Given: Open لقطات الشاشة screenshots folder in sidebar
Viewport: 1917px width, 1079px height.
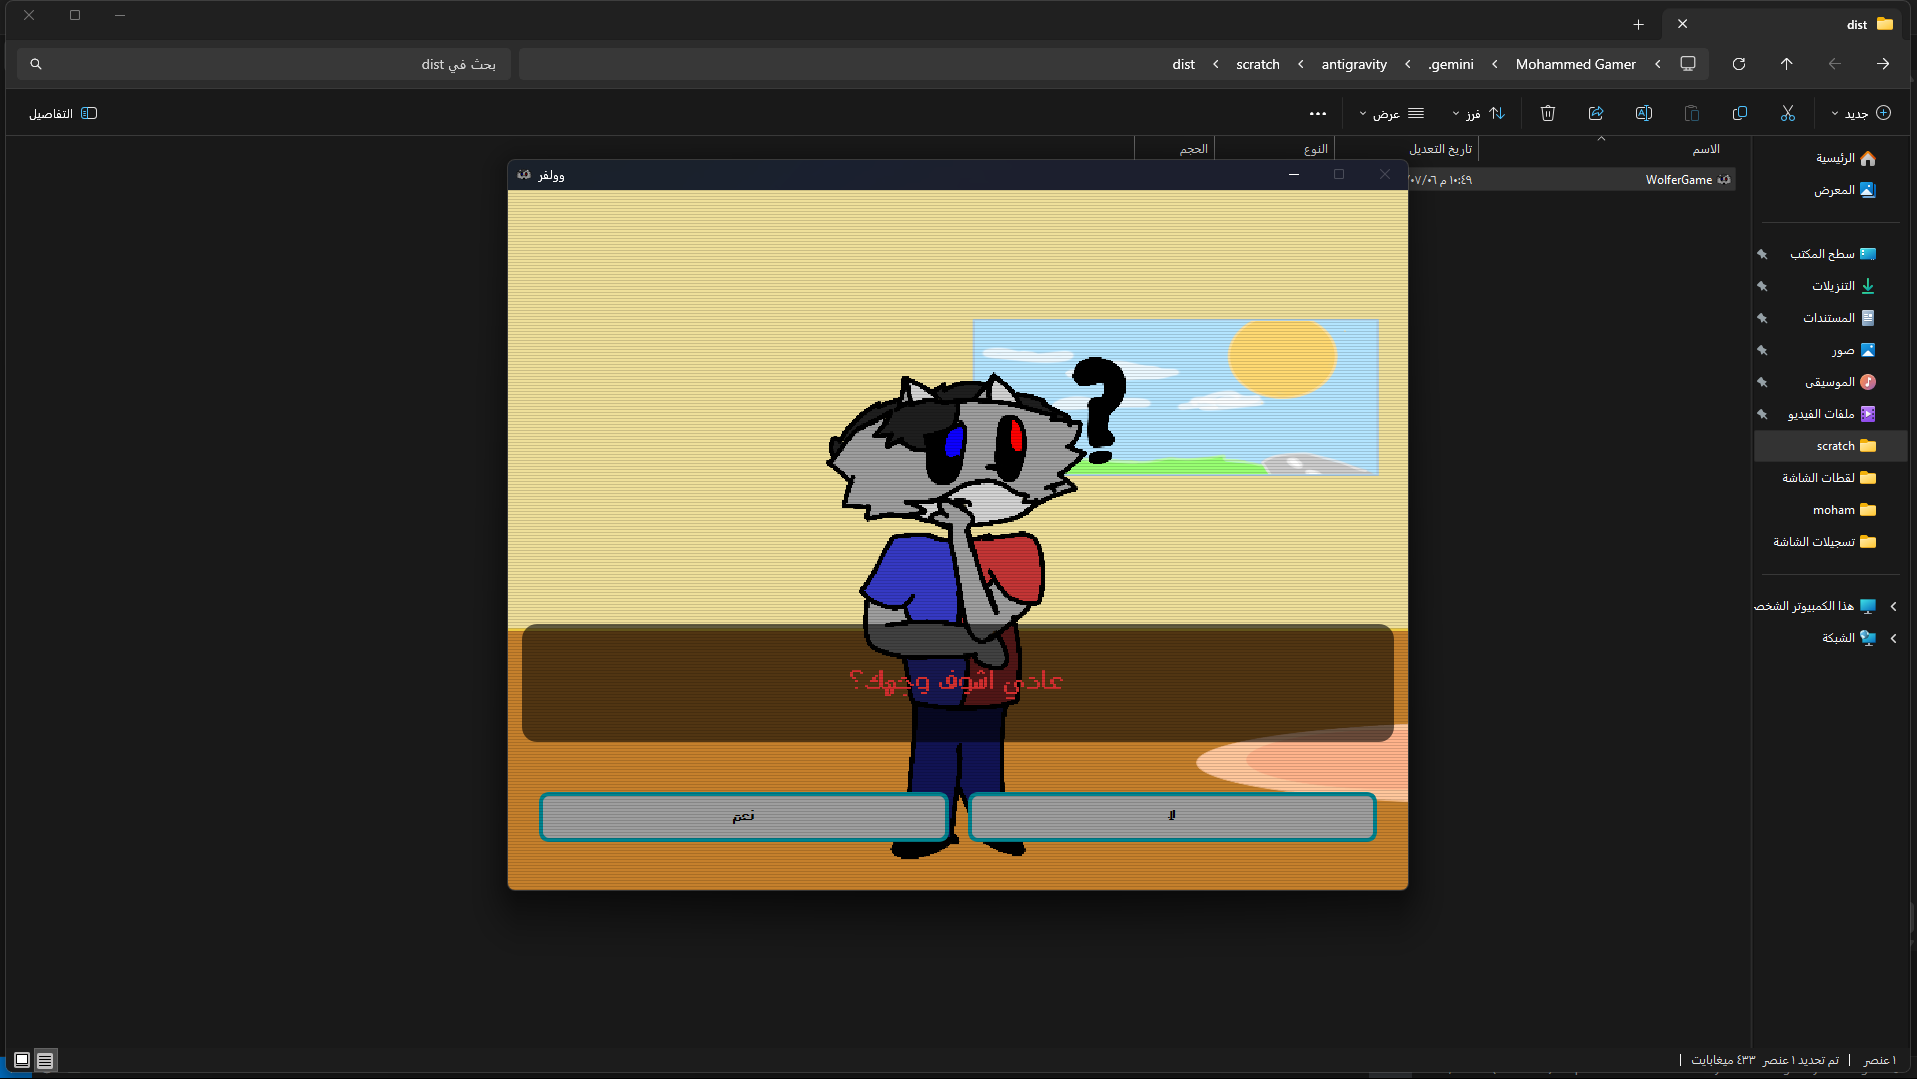Looking at the screenshot, I should (x=1829, y=478).
